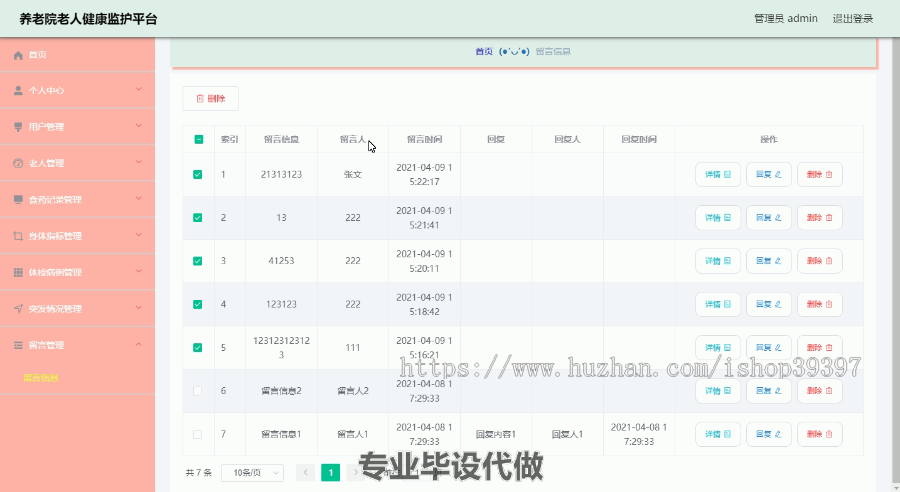Viewport: 900px width, 492px height.
Task: Delete the row with message 21313123
Action: coord(820,175)
